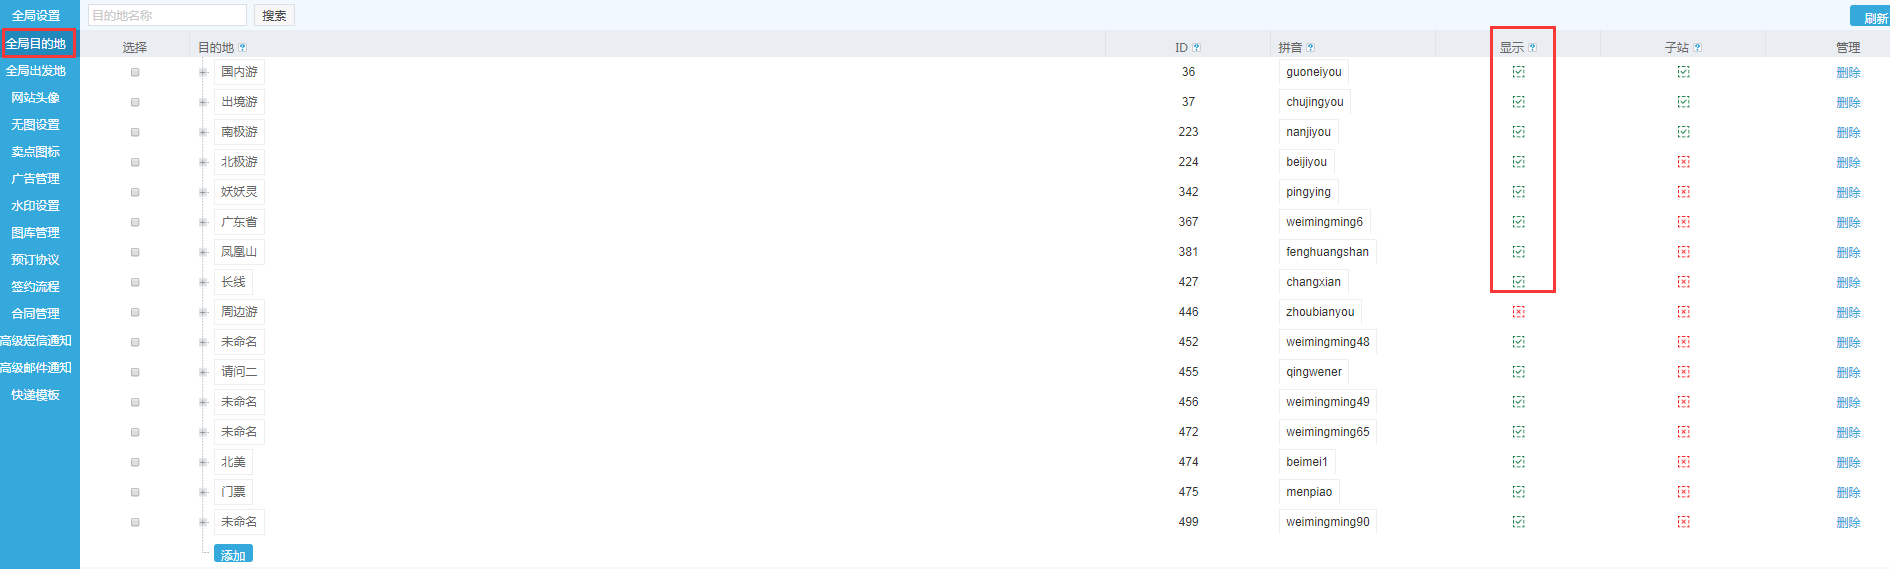The width and height of the screenshot is (1890, 569).
Task: Select the checkbox for 门票 row
Action: pyautogui.click(x=135, y=492)
